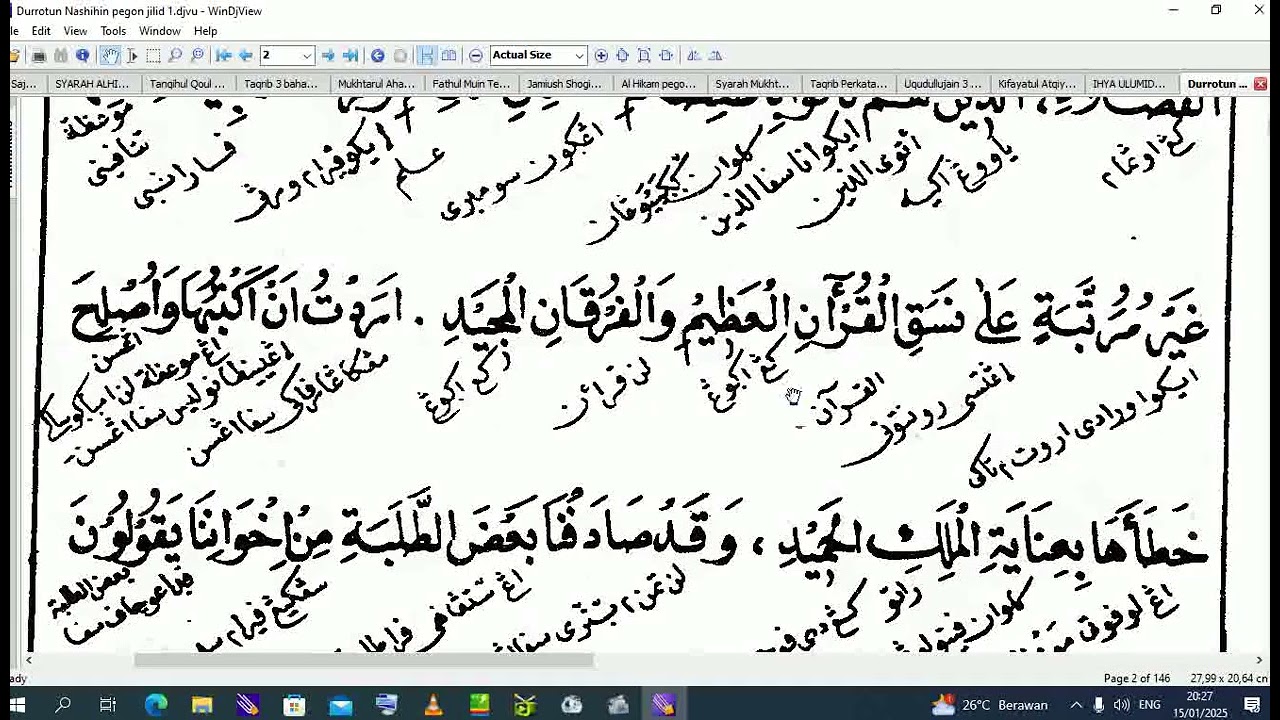Toggle continuous page layout

[427, 55]
